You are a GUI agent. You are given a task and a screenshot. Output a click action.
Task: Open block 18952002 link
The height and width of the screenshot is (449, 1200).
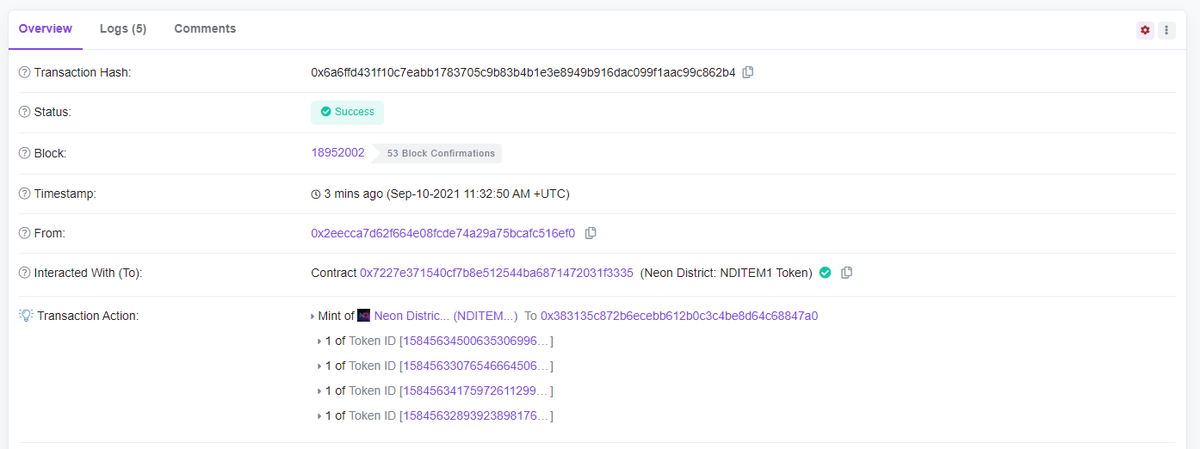click(x=338, y=153)
